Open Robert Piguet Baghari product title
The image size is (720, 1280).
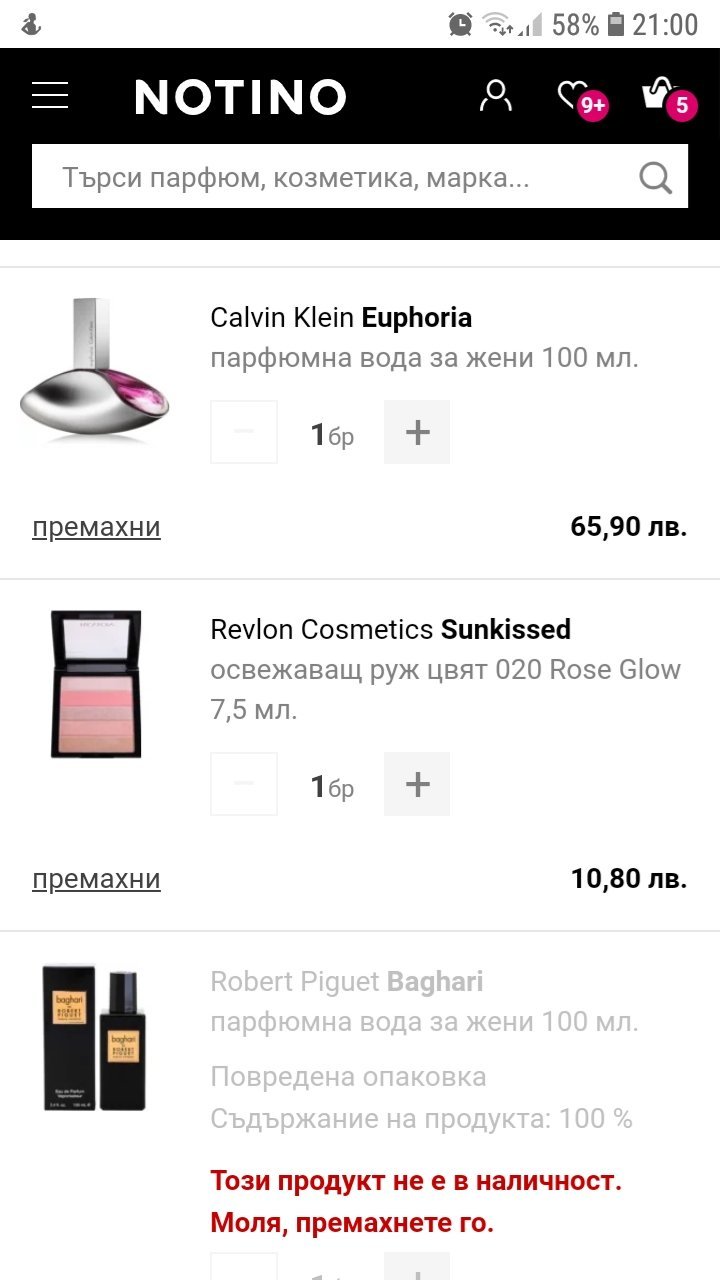(347, 982)
